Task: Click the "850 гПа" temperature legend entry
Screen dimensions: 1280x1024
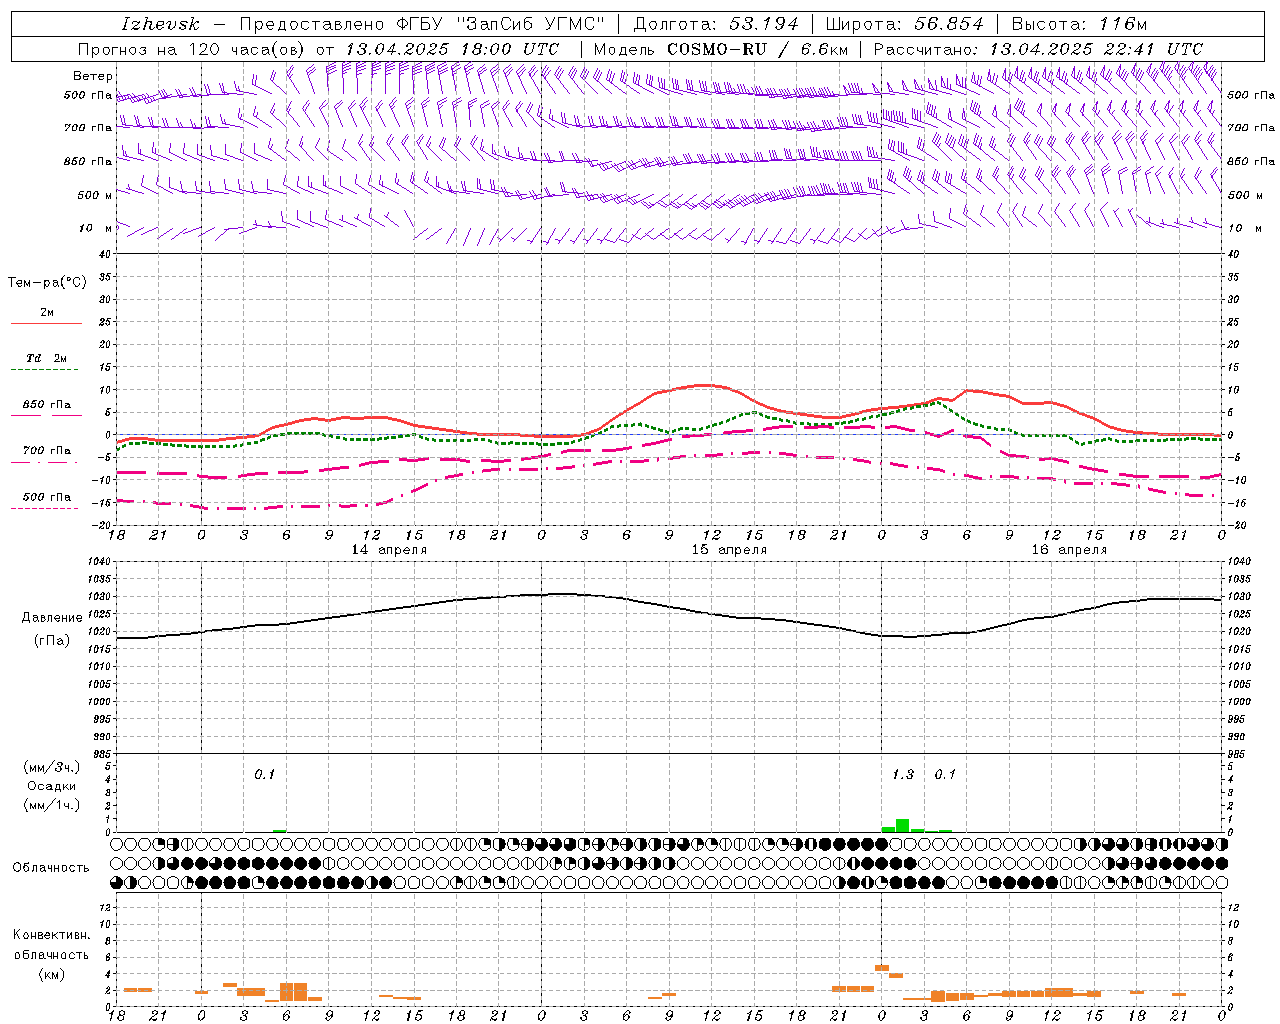Action: pos(47,405)
